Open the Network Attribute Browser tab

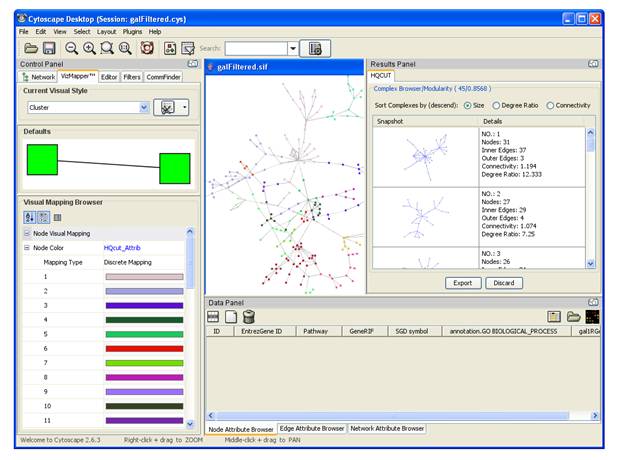pyautogui.click(x=387, y=428)
